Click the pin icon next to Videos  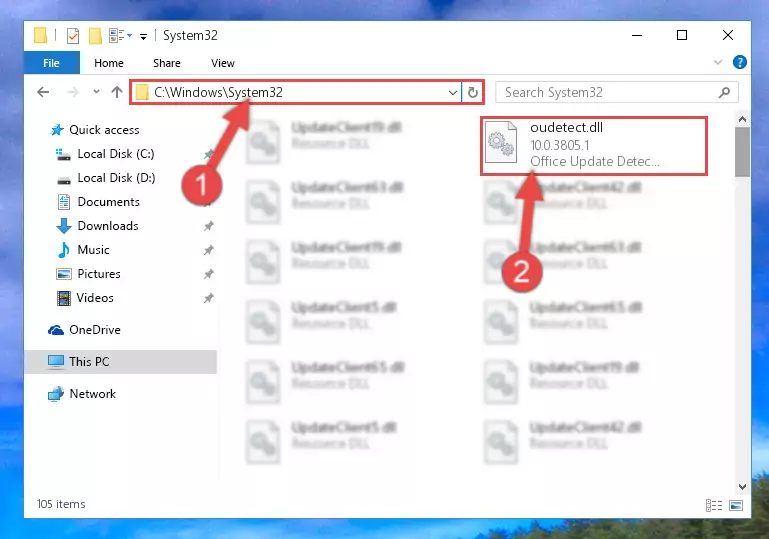click(x=208, y=298)
